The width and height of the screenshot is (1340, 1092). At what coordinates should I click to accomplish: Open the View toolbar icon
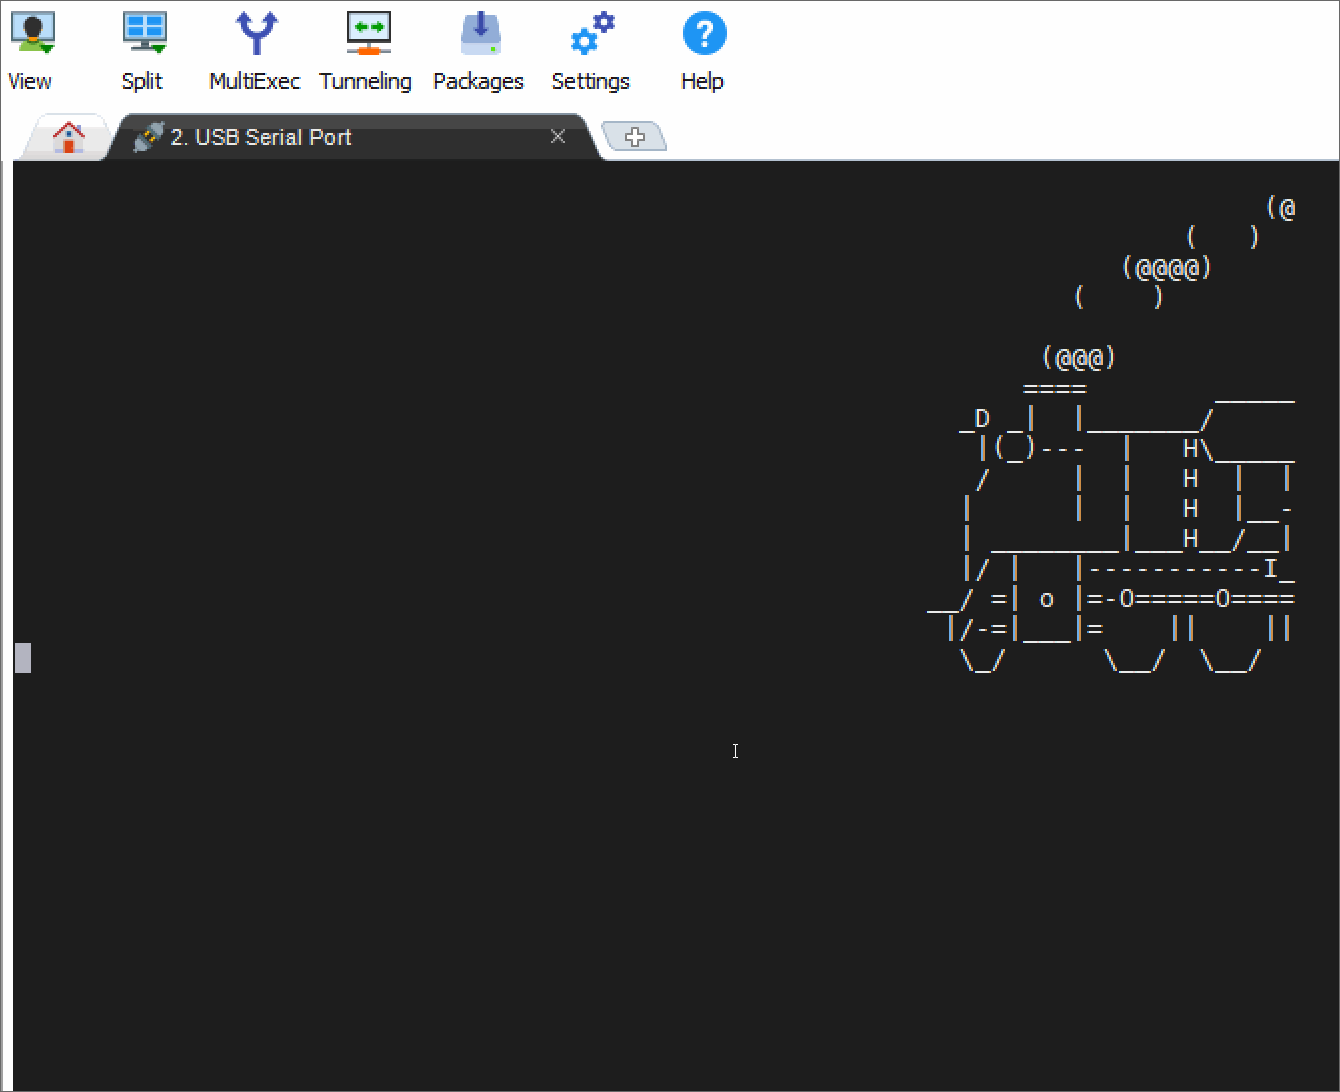tap(32, 34)
